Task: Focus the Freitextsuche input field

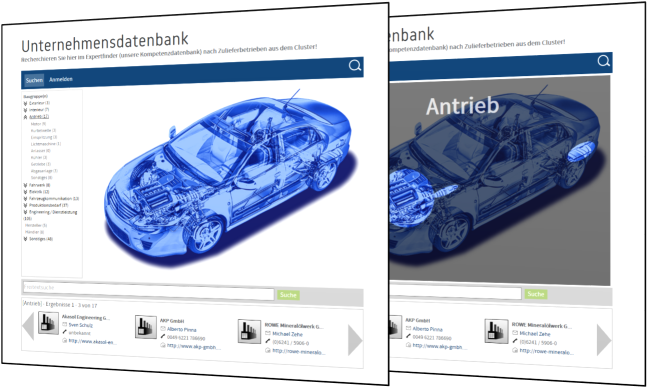Action: (x=148, y=291)
